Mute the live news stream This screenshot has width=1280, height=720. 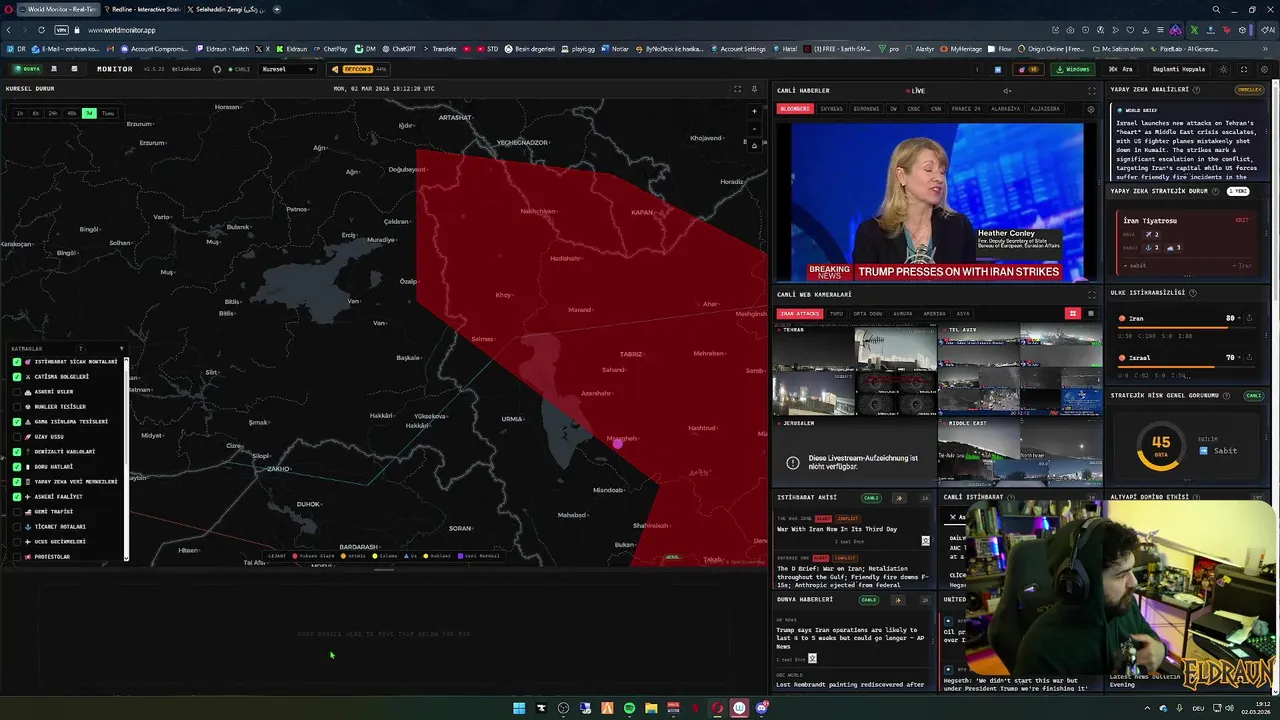tap(1007, 91)
